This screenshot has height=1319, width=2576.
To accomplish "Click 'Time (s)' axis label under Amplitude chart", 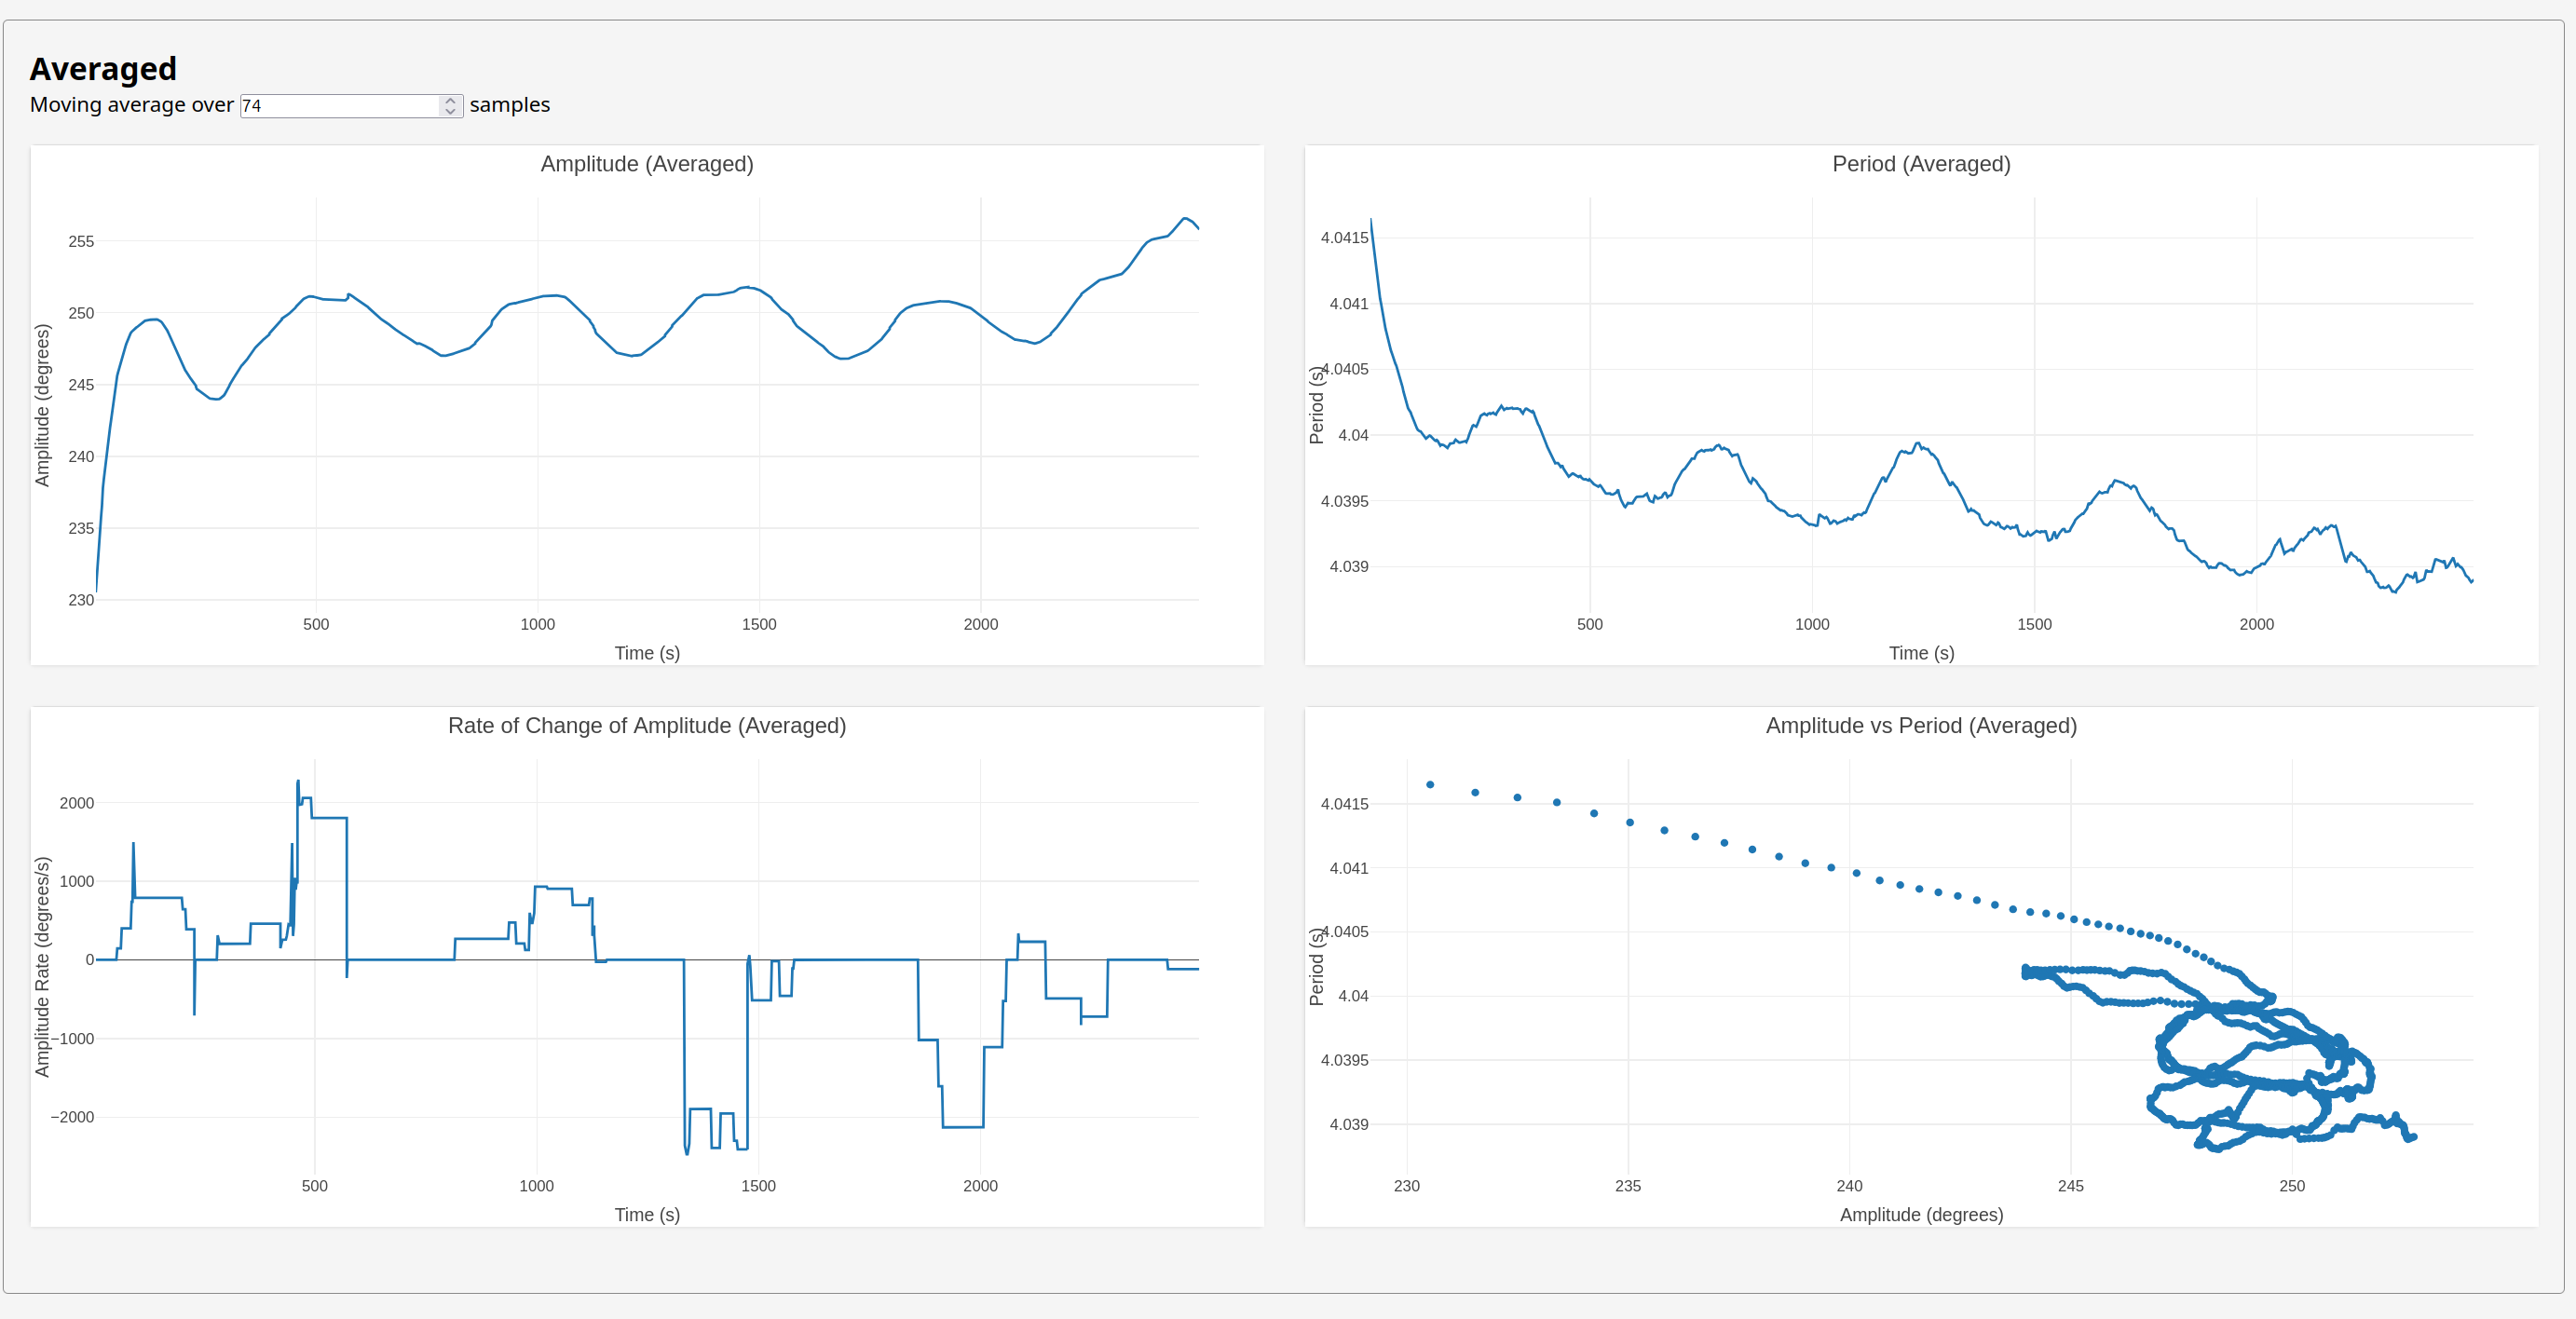I will click(x=647, y=653).
